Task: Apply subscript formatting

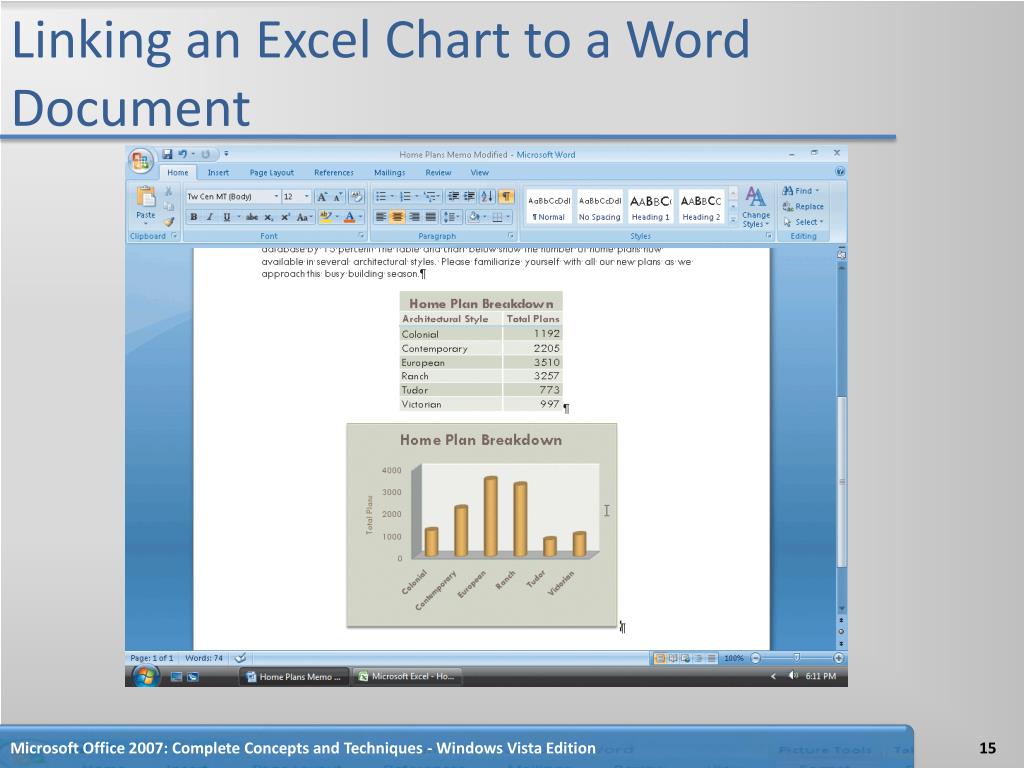Action: 268,217
